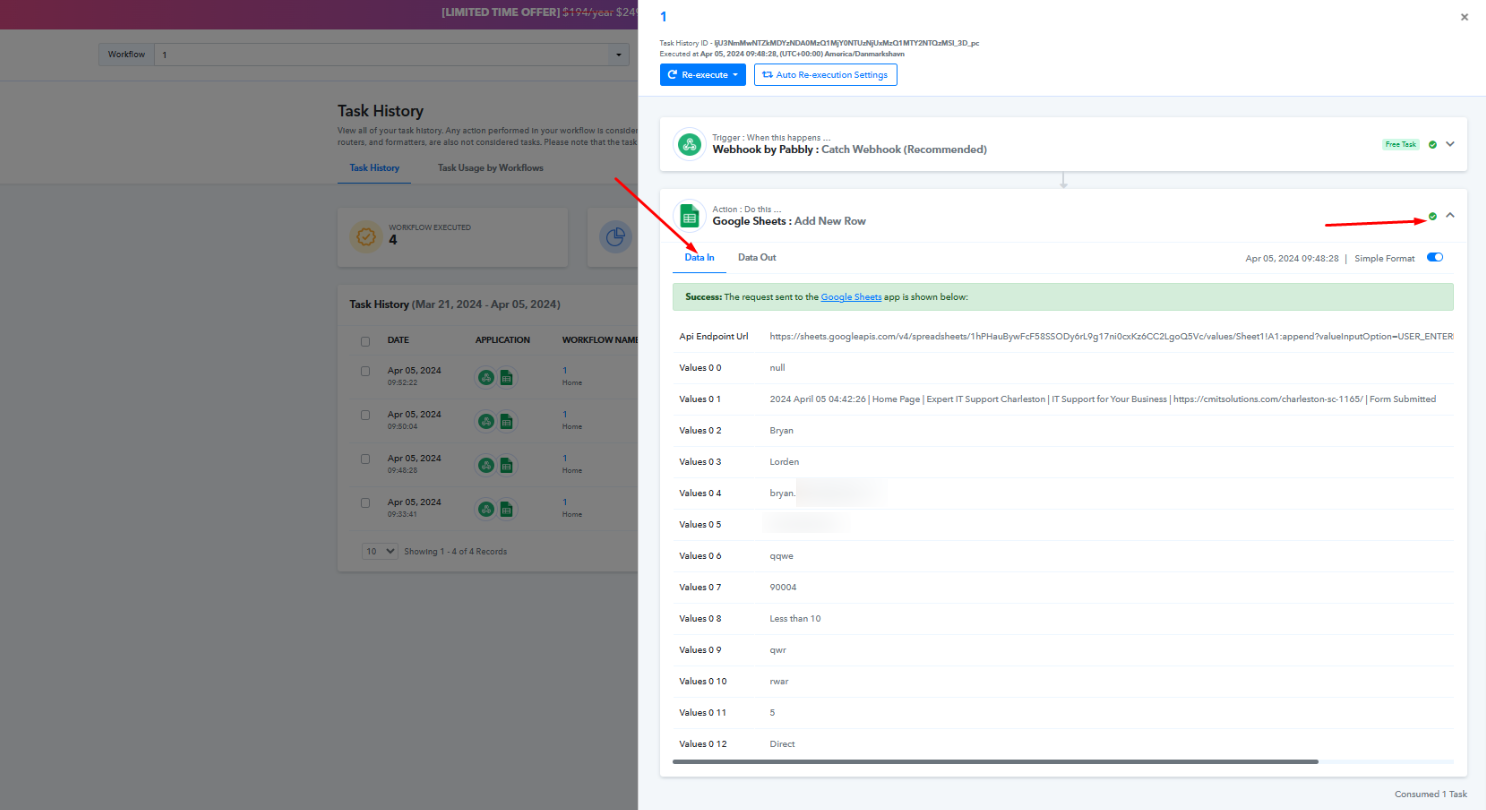Click the Workflow Executed badge icon

[x=365, y=237]
